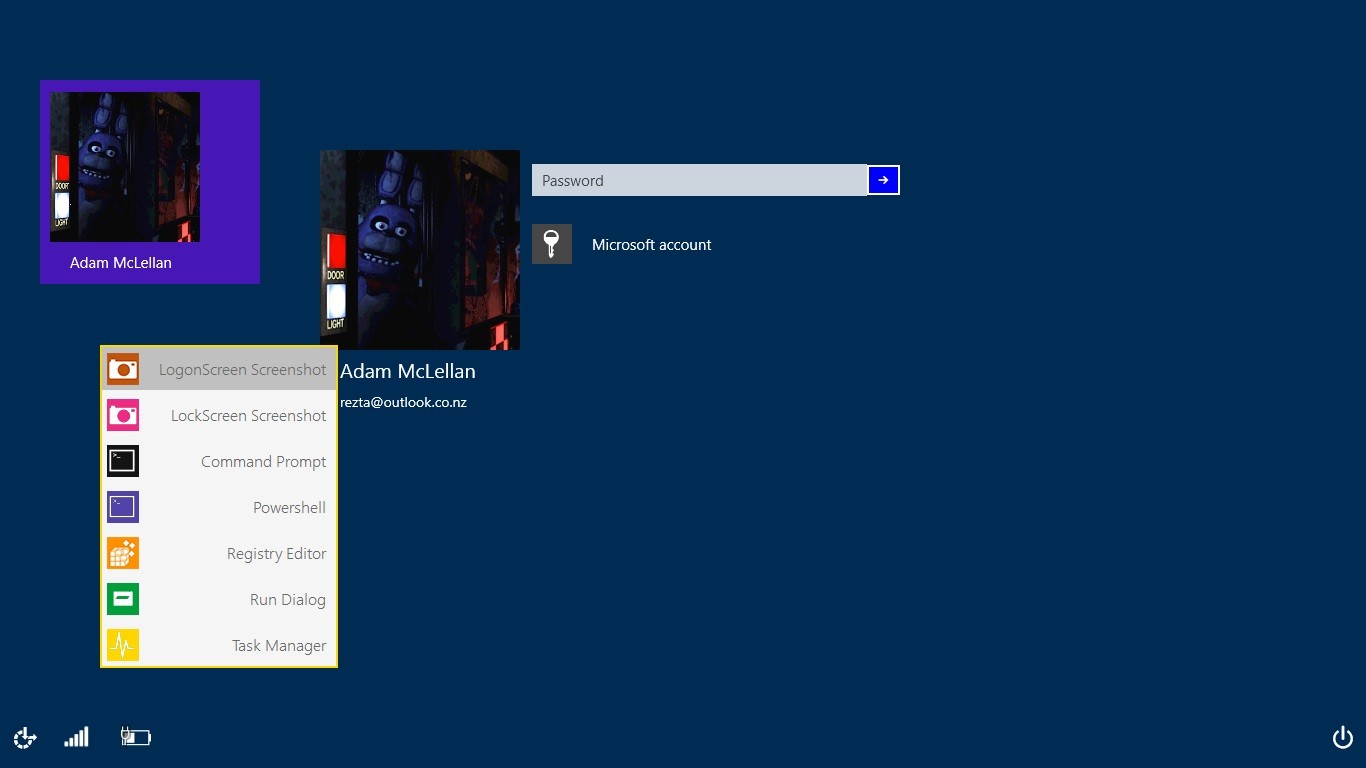This screenshot has width=1366, height=768.
Task: Choose the Microsoft account sign-in option
Action: [x=622, y=244]
